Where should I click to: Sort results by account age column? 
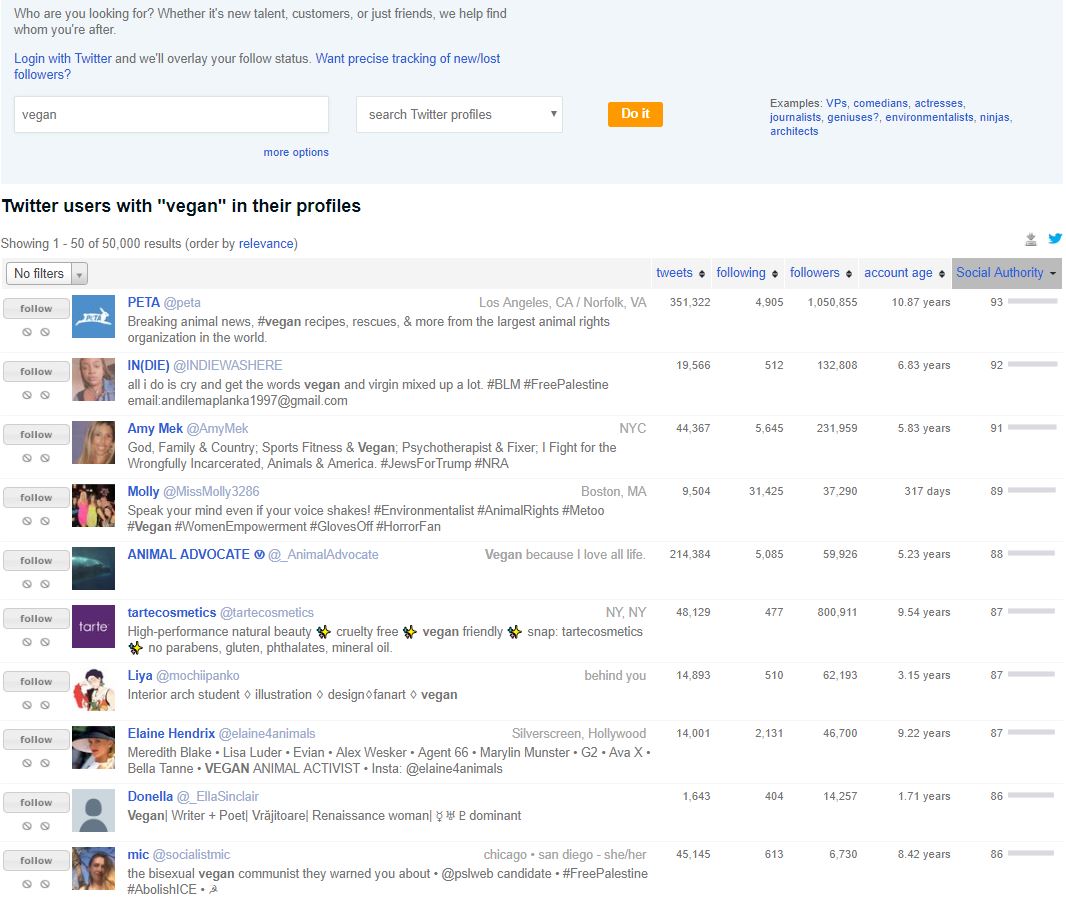[898, 273]
